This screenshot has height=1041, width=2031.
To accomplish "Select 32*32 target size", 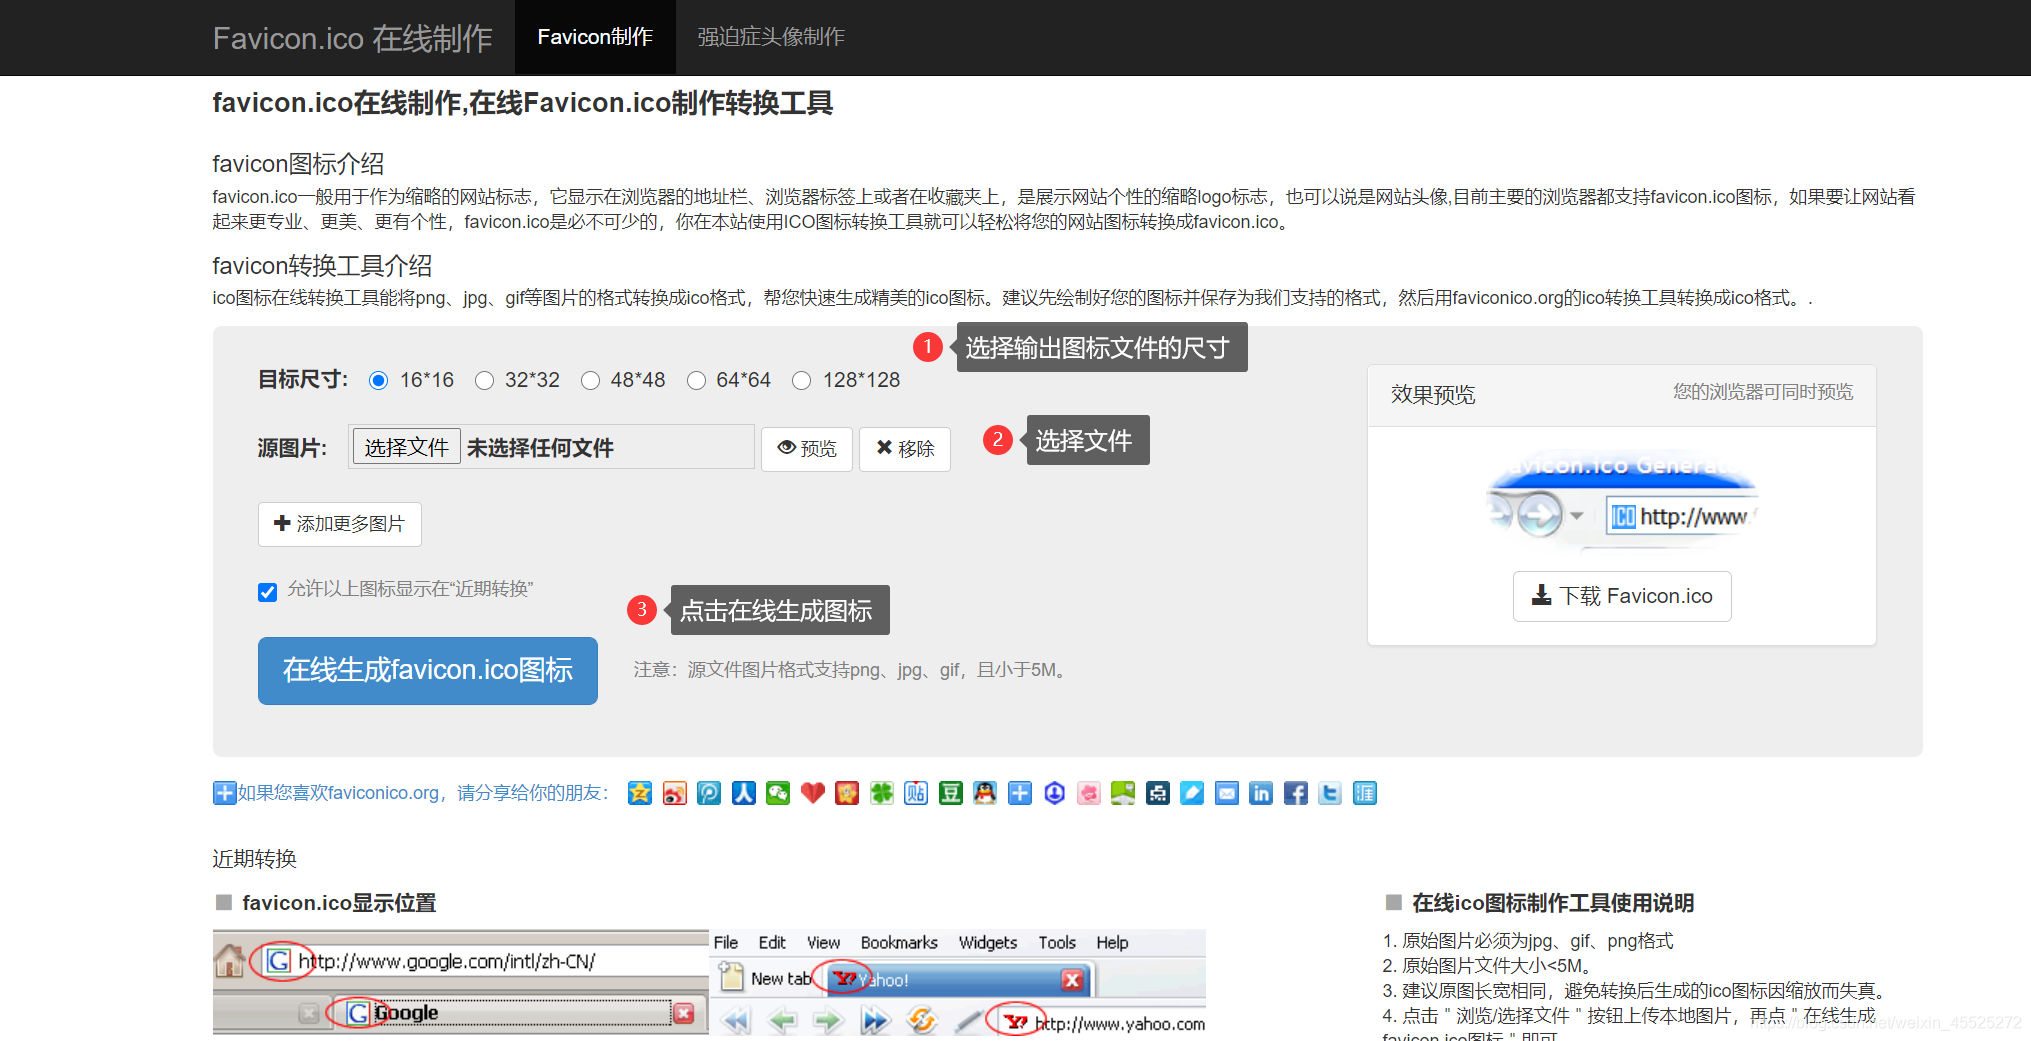I will [485, 380].
